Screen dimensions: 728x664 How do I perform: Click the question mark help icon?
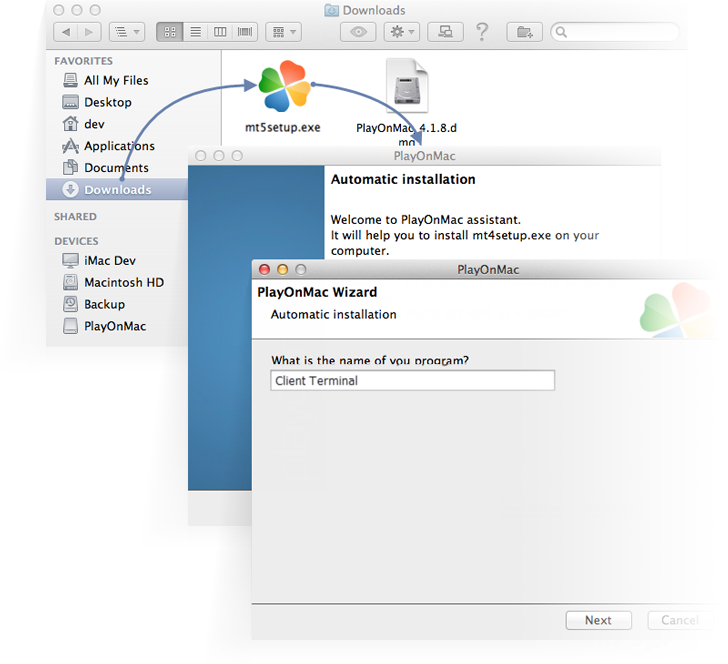(482, 32)
